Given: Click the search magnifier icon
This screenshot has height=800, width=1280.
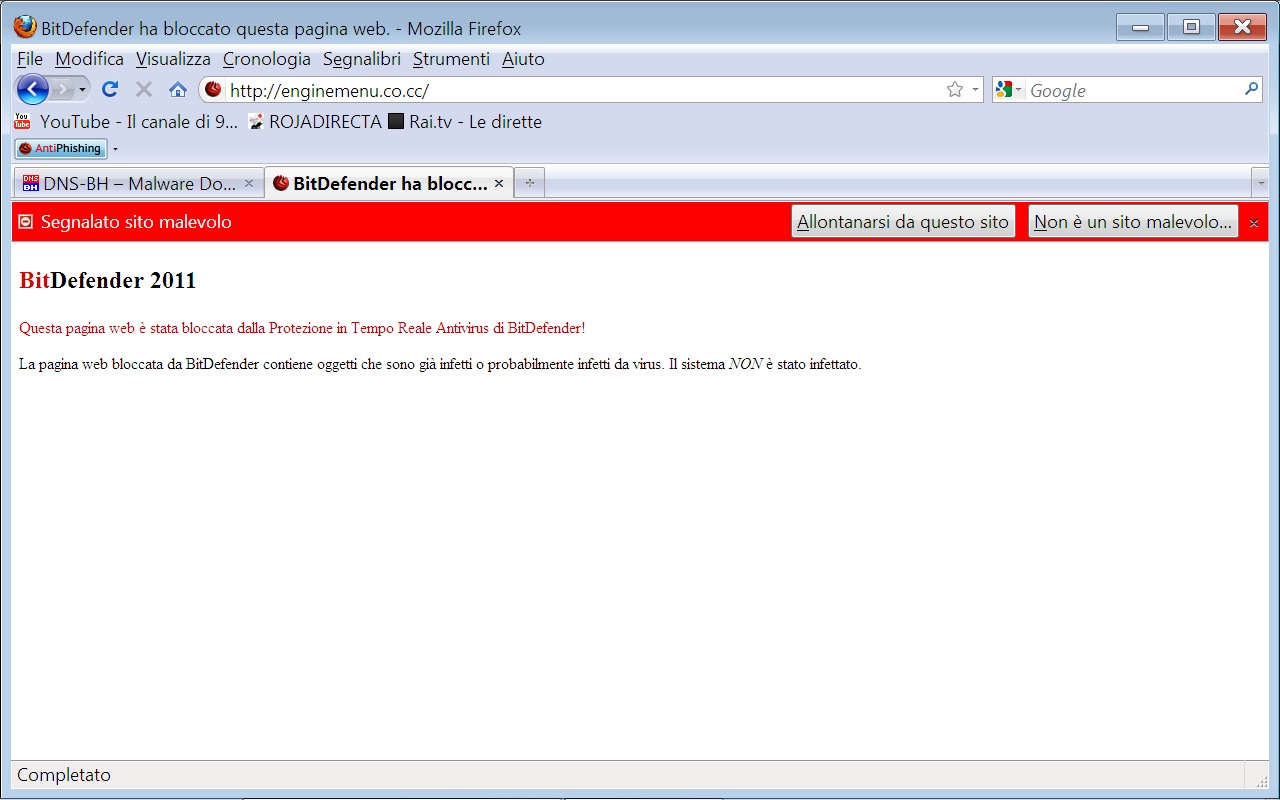Looking at the screenshot, I should point(1251,89).
